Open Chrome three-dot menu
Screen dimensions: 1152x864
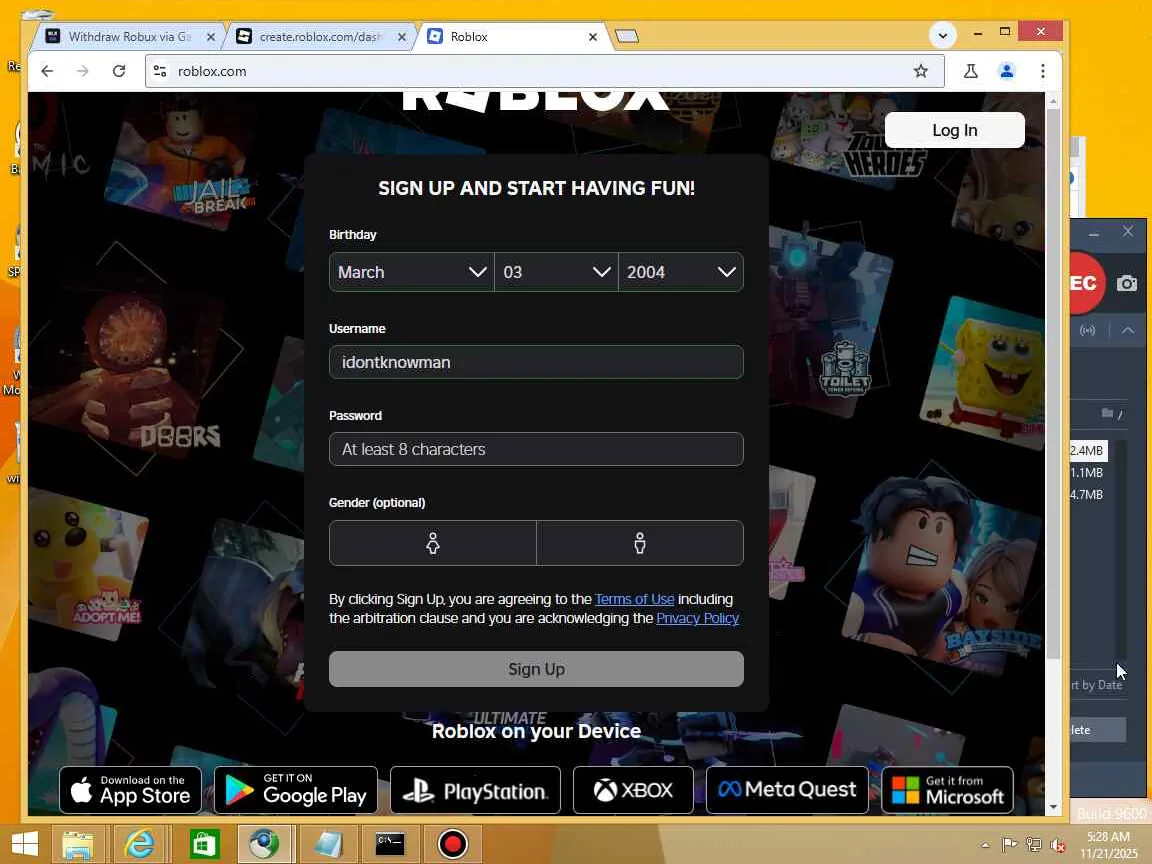point(1043,71)
